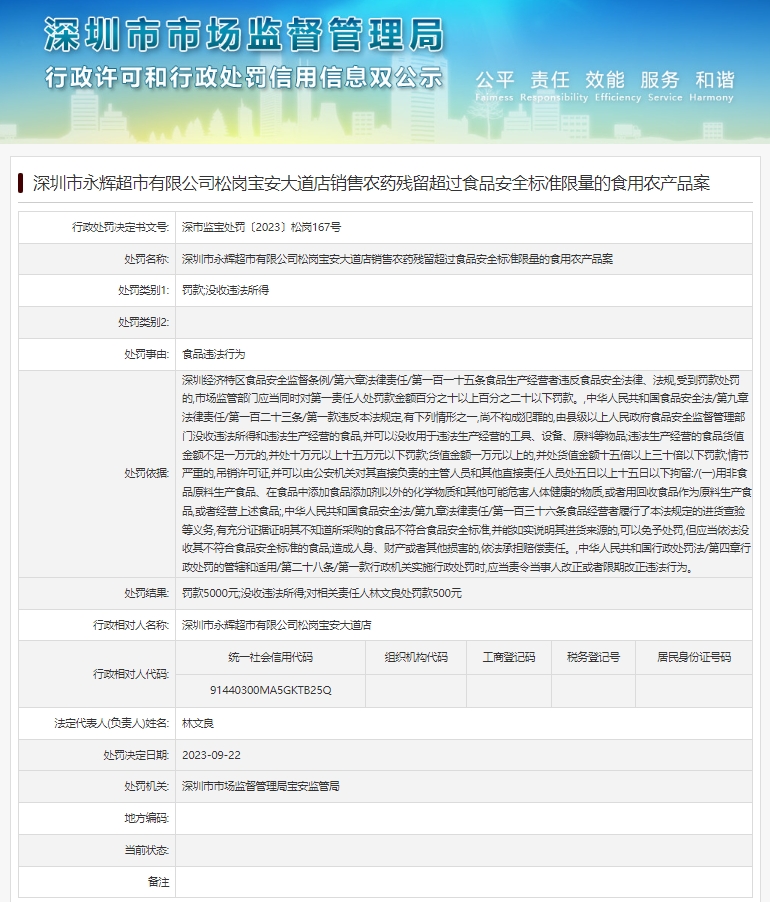Click the 处罚名称 label
The image size is (770, 902).
147,259
